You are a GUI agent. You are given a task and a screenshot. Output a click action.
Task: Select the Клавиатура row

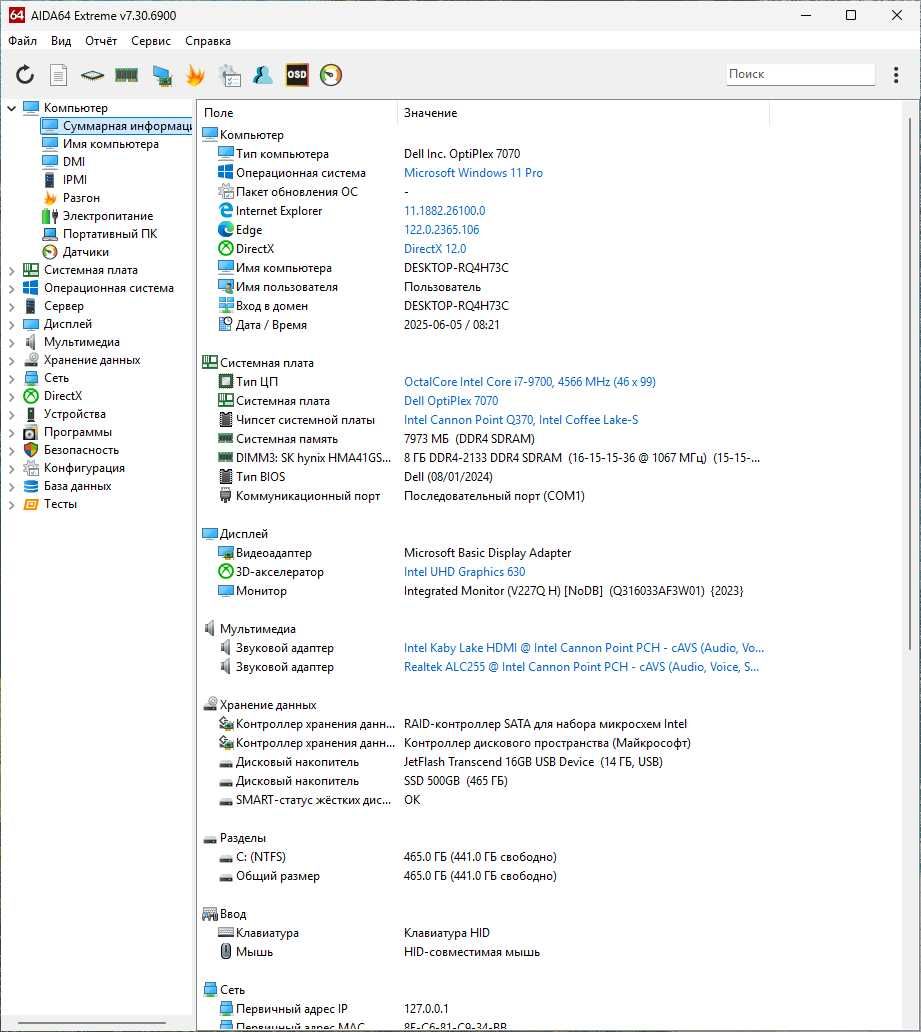pyautogui.click(x=484, y=933)
